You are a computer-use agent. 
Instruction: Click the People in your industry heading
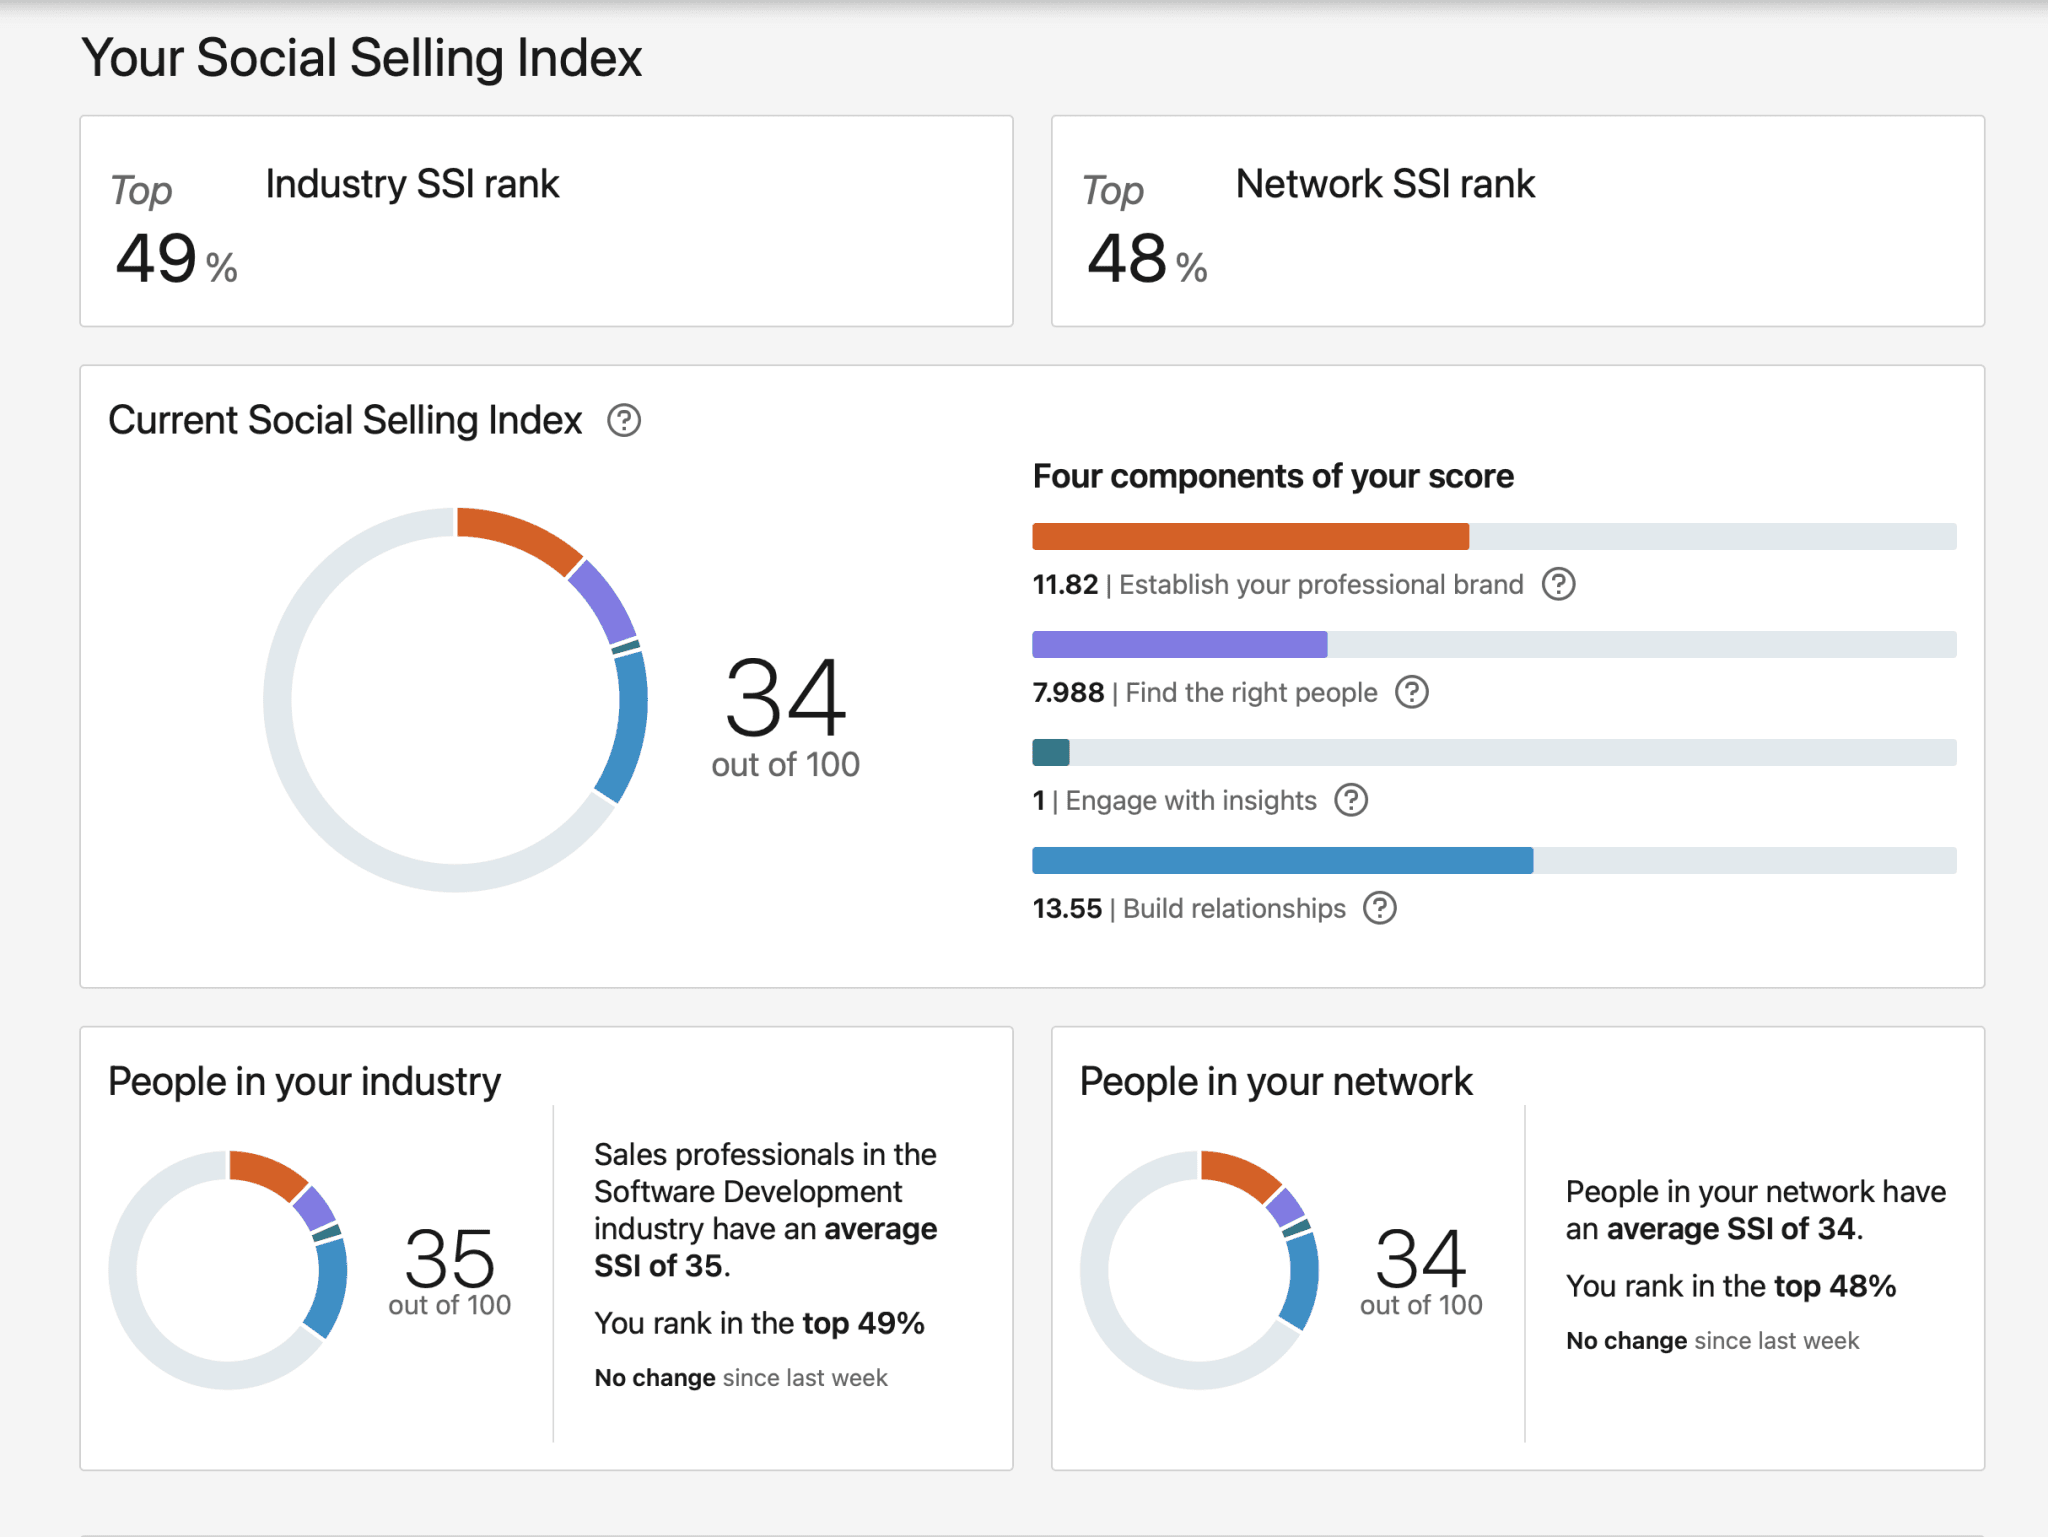pos(304,1082)
